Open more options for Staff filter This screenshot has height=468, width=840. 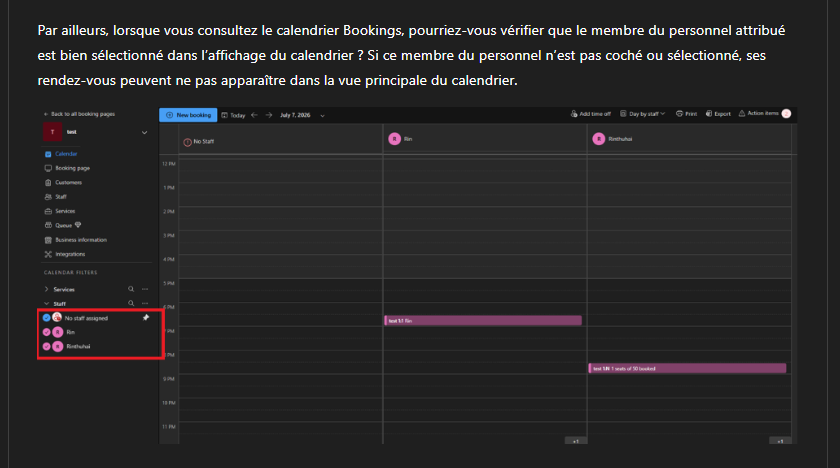click(145, 303)
